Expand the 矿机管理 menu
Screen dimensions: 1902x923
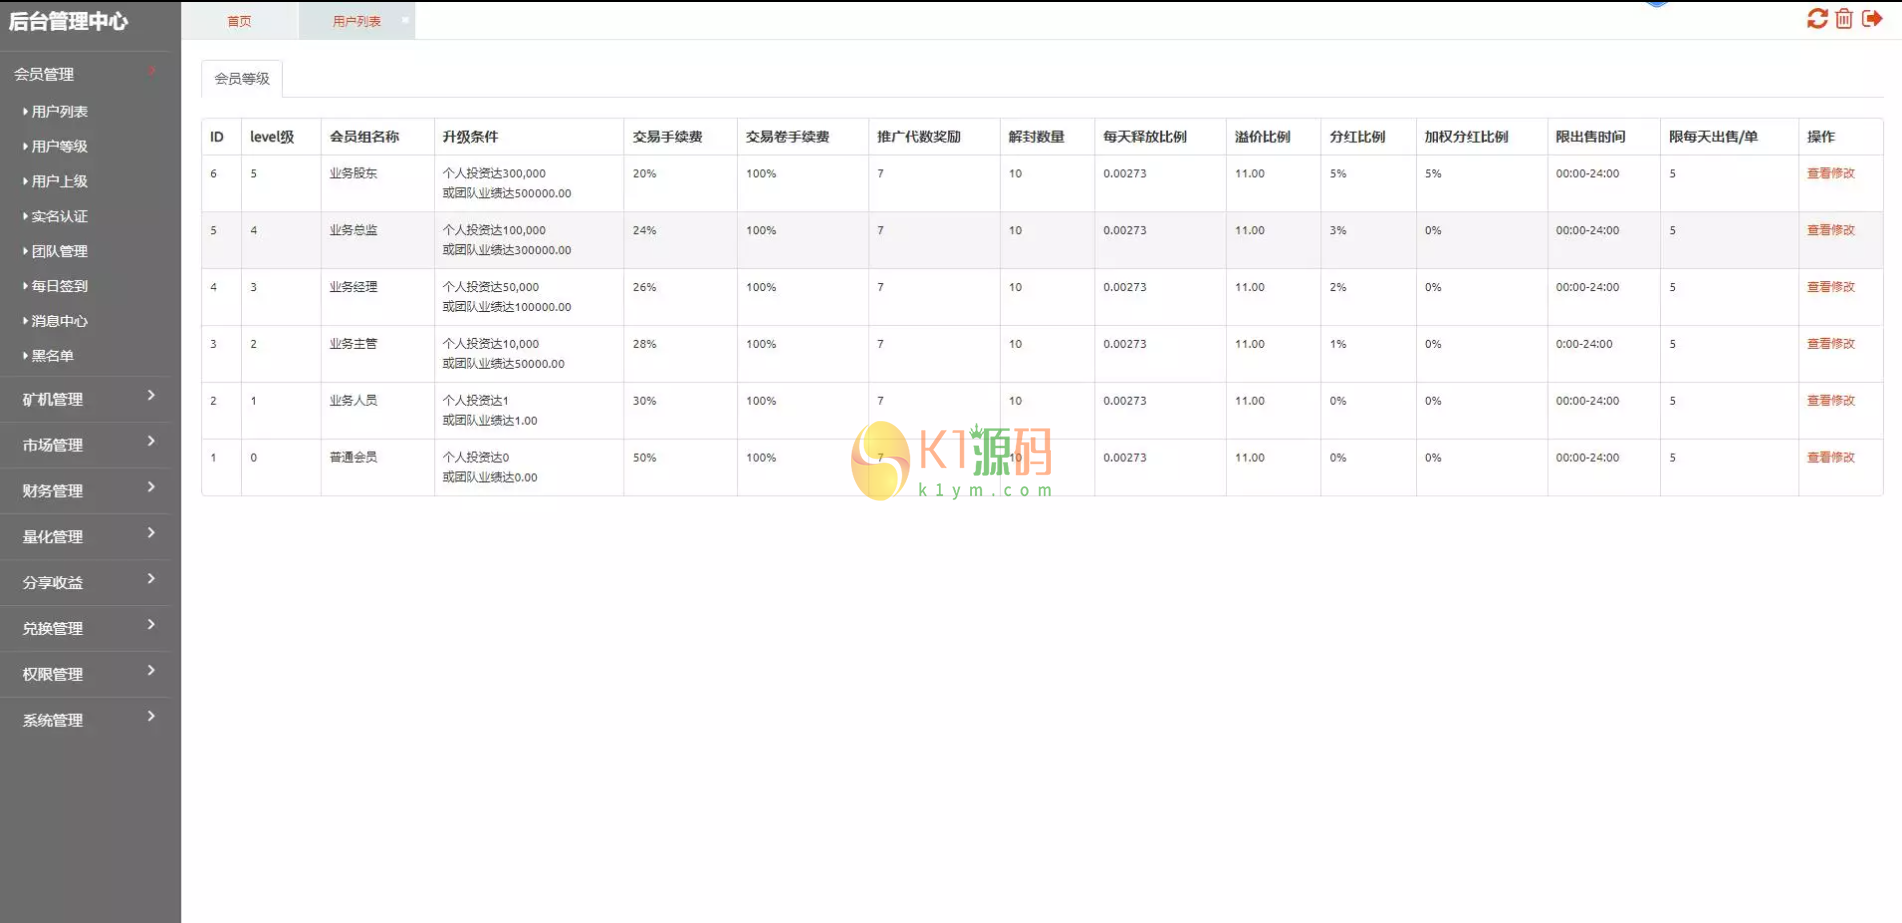pos(85,399)
